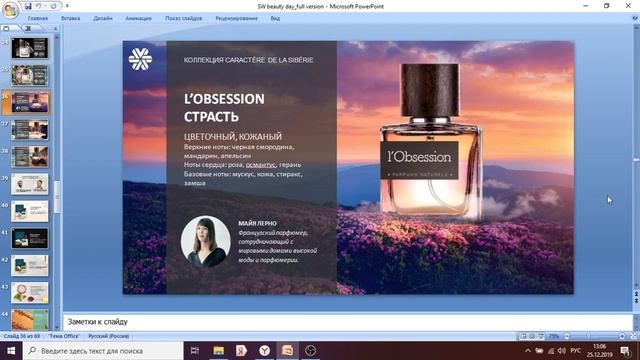Click the Слайд 36 из 69 status indicator
The height and width of the screenshot is (360, 640).
pyautogui.click(x=22, y=336)
